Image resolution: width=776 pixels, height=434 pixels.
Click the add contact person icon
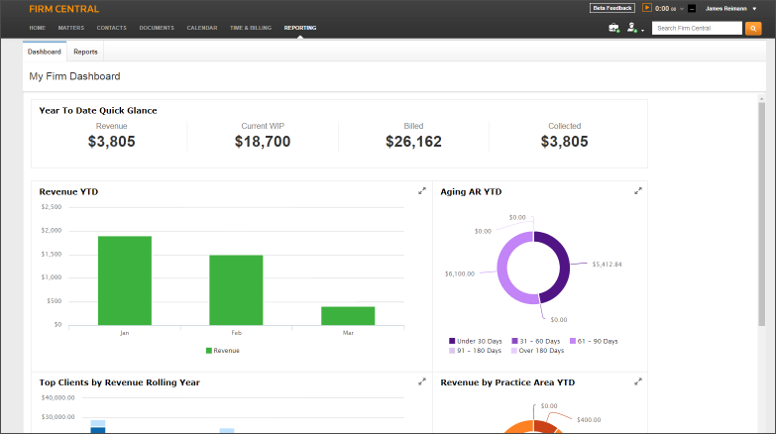tap(632, 28)
